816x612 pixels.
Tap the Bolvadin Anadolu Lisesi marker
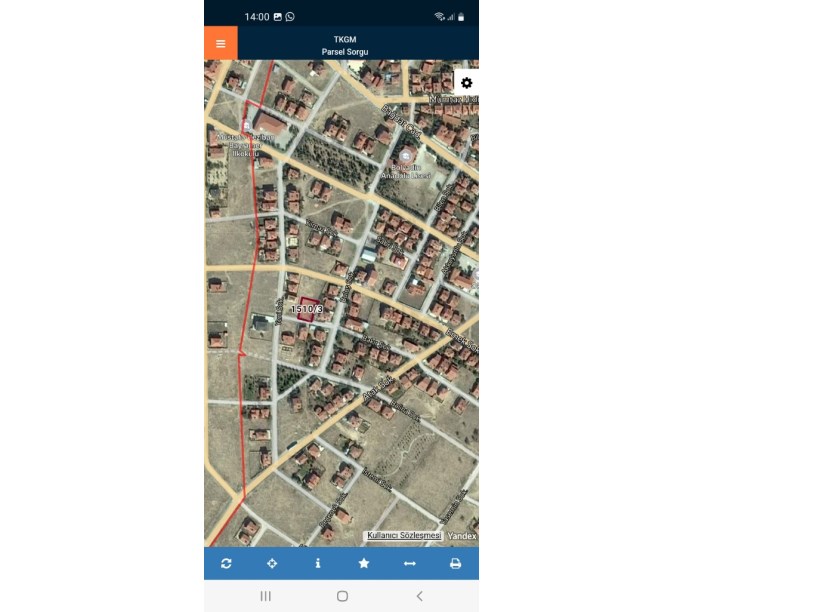click(405, 155)
